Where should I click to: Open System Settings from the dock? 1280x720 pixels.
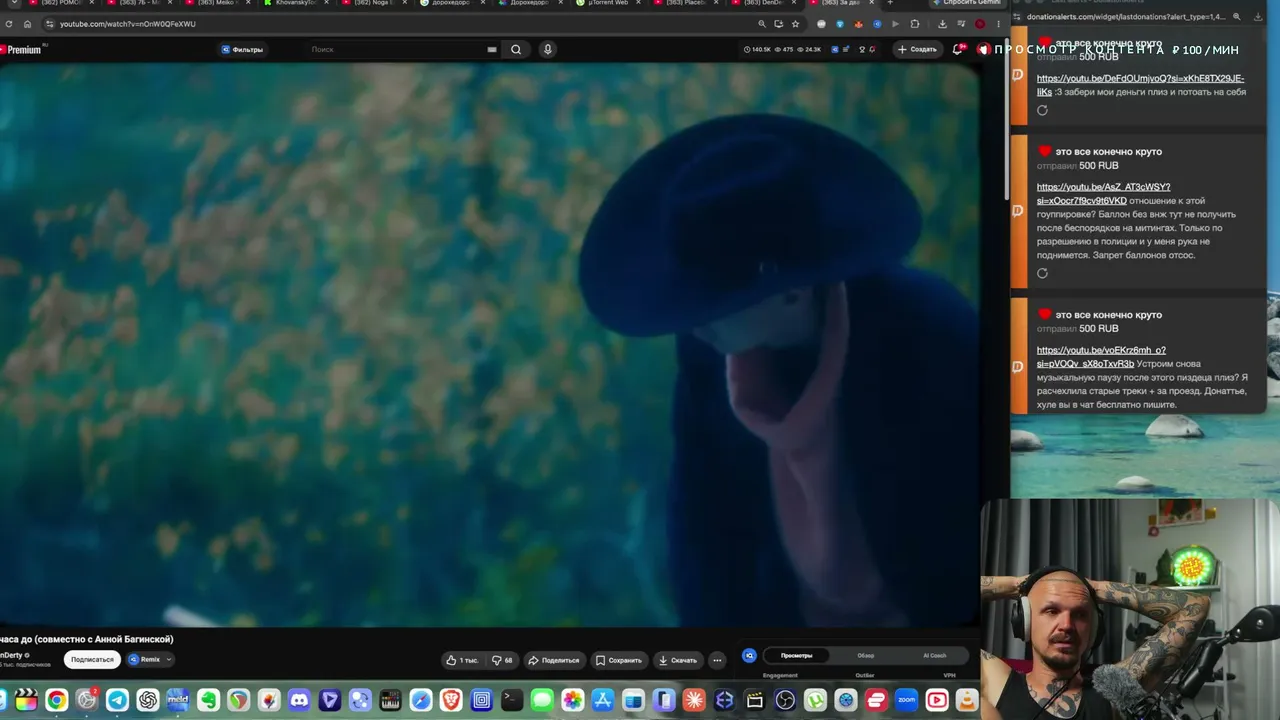click(87, 700)
